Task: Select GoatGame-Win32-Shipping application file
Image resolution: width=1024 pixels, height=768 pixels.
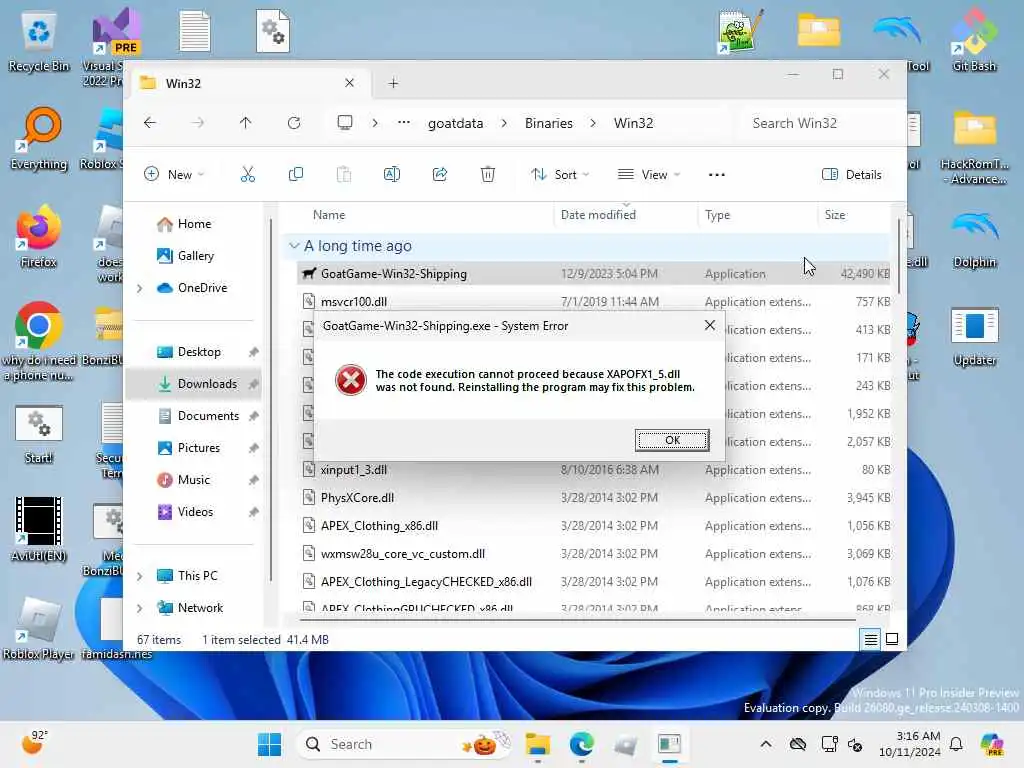Action: tap(594, 274)
